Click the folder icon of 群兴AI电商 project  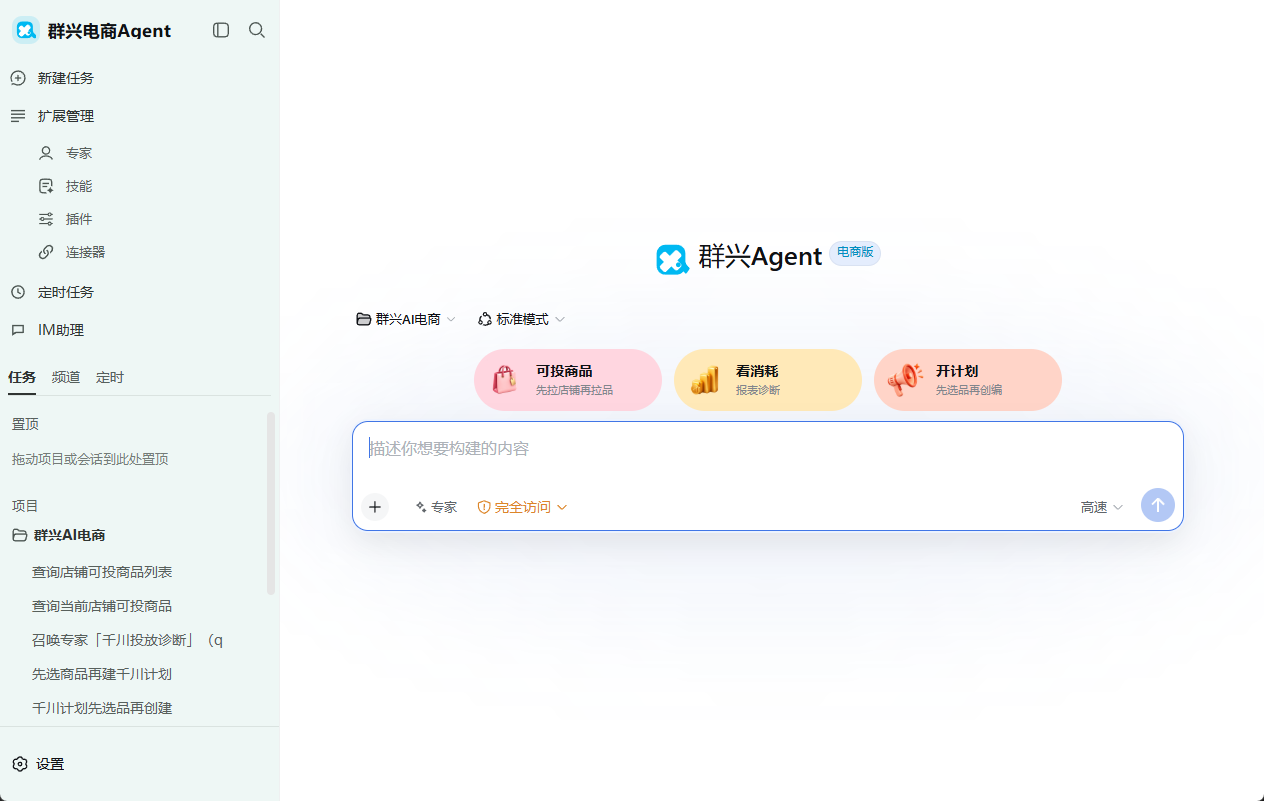coord(19,535)
